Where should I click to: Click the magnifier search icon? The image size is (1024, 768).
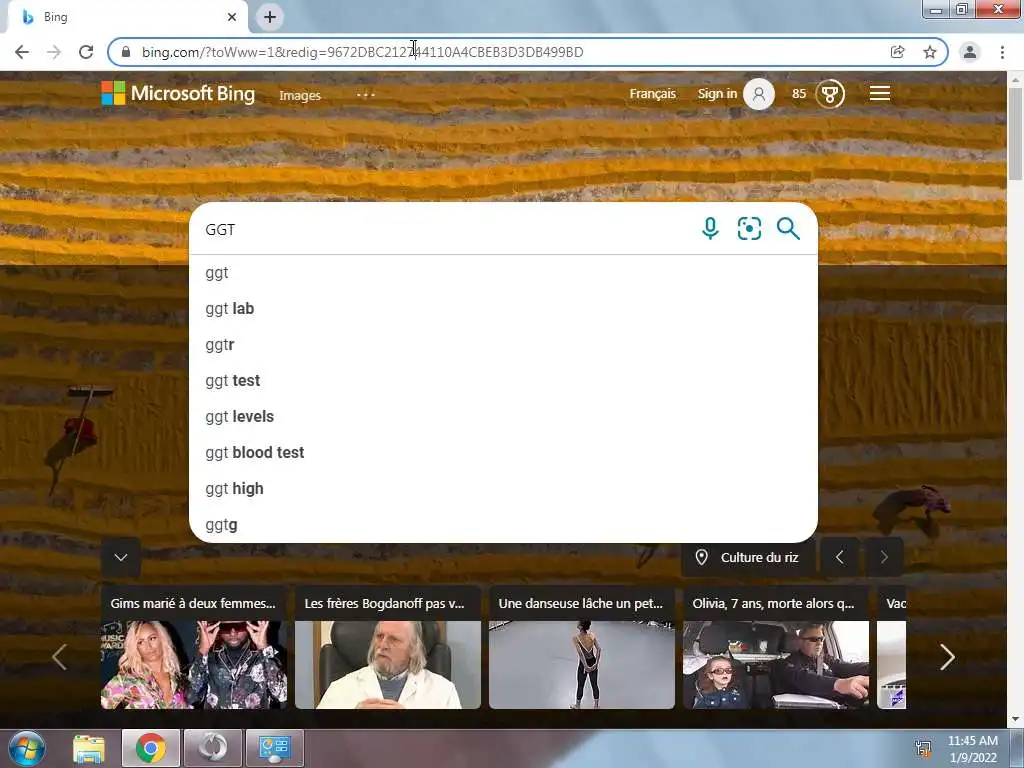pos(788,229)
